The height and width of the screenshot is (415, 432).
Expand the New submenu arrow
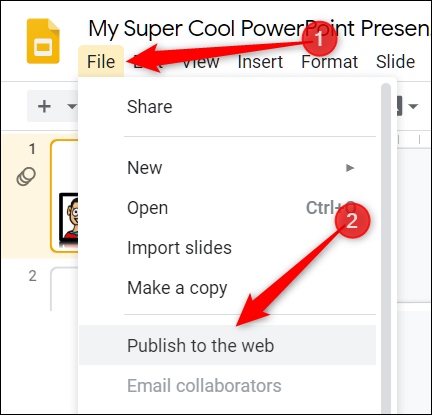click(350, 168)
